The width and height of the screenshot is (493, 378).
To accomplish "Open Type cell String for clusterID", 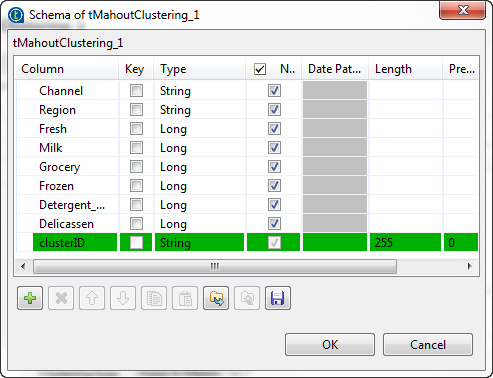I will pos(199,243).
